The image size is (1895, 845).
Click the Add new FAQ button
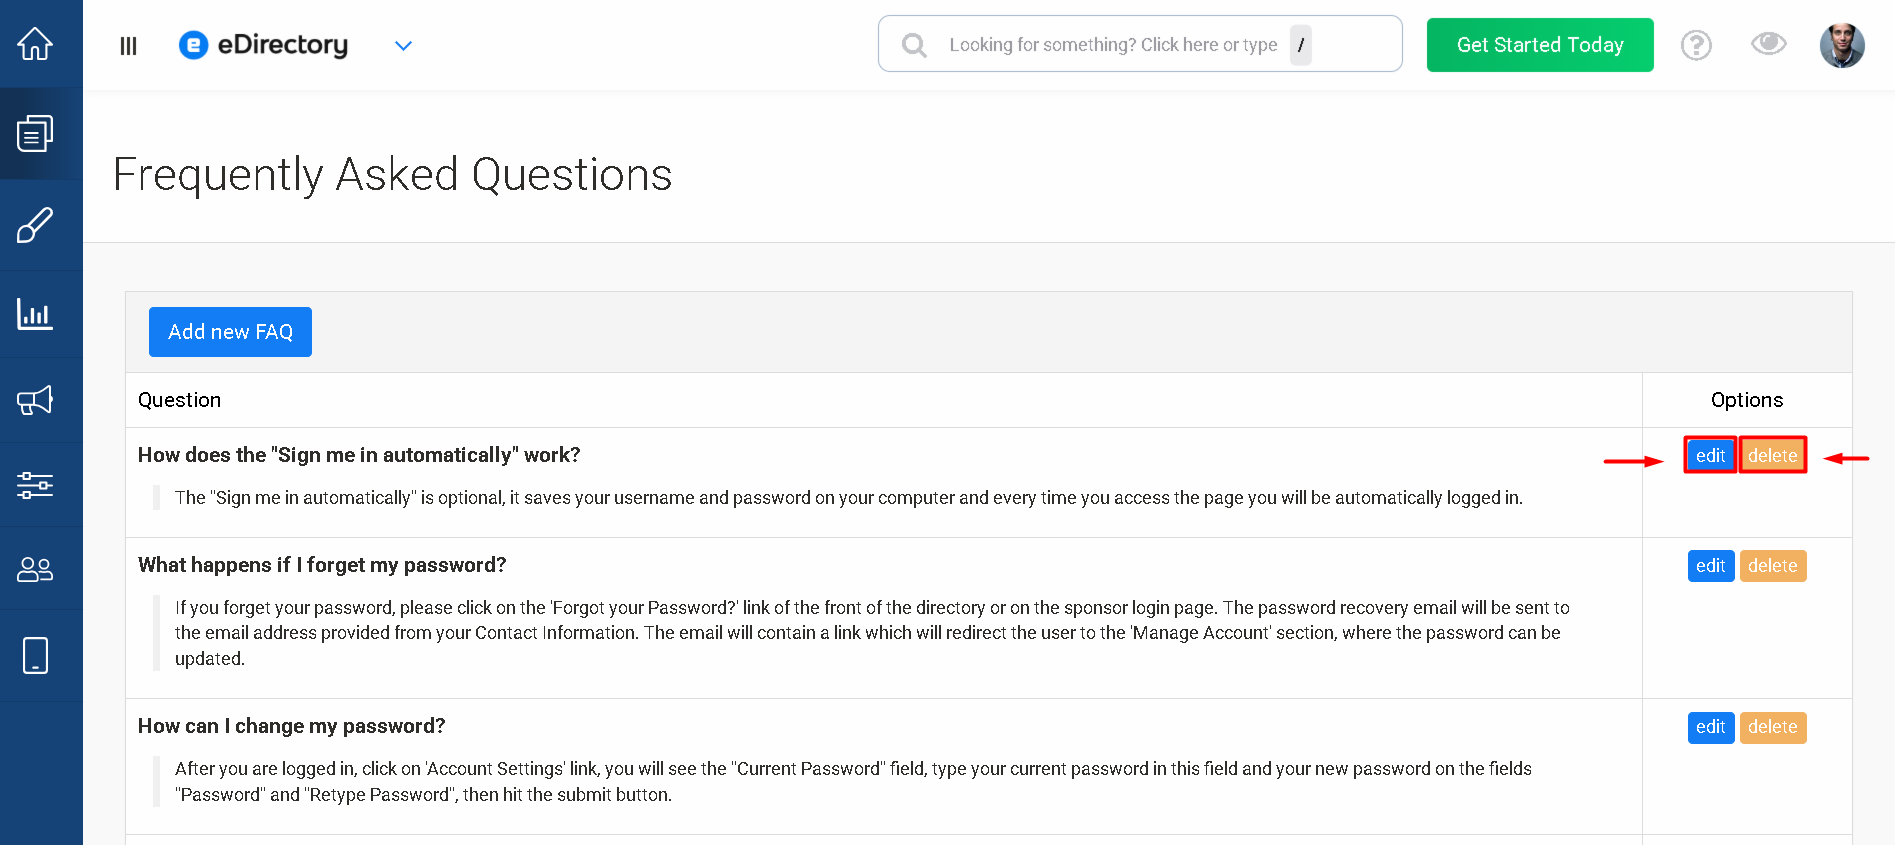[x=230, y=332]
